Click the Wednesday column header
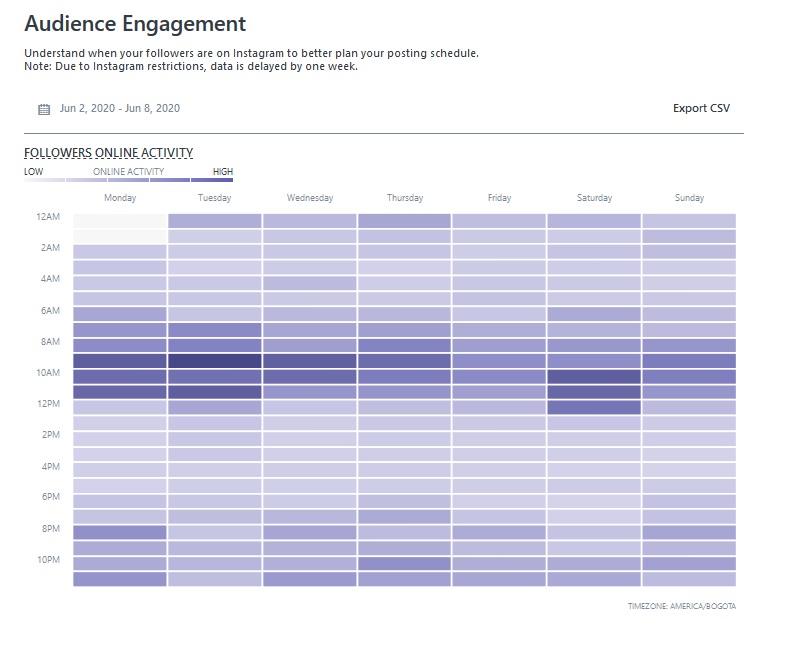The width and height of the screenshot is (785, 645). [x=310, y=198]
